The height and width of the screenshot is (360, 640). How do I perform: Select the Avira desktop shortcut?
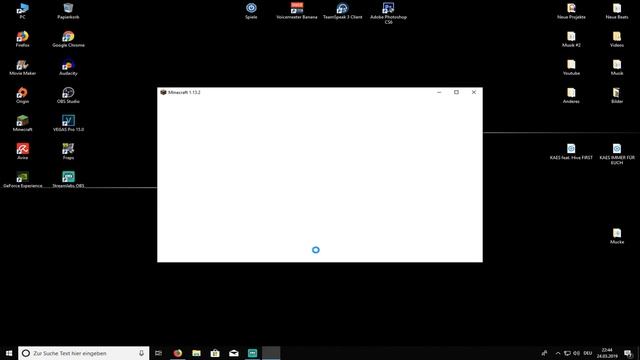click(x=22, y=152)
